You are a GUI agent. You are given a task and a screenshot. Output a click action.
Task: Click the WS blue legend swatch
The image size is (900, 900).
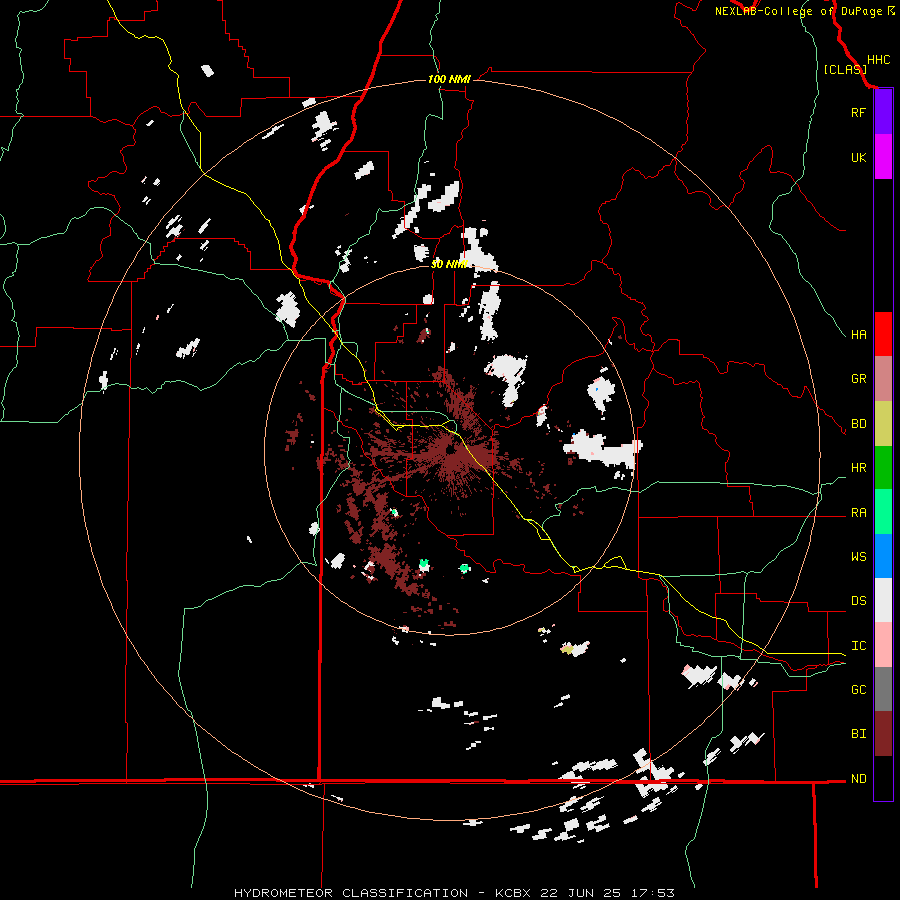coord(883,556)
